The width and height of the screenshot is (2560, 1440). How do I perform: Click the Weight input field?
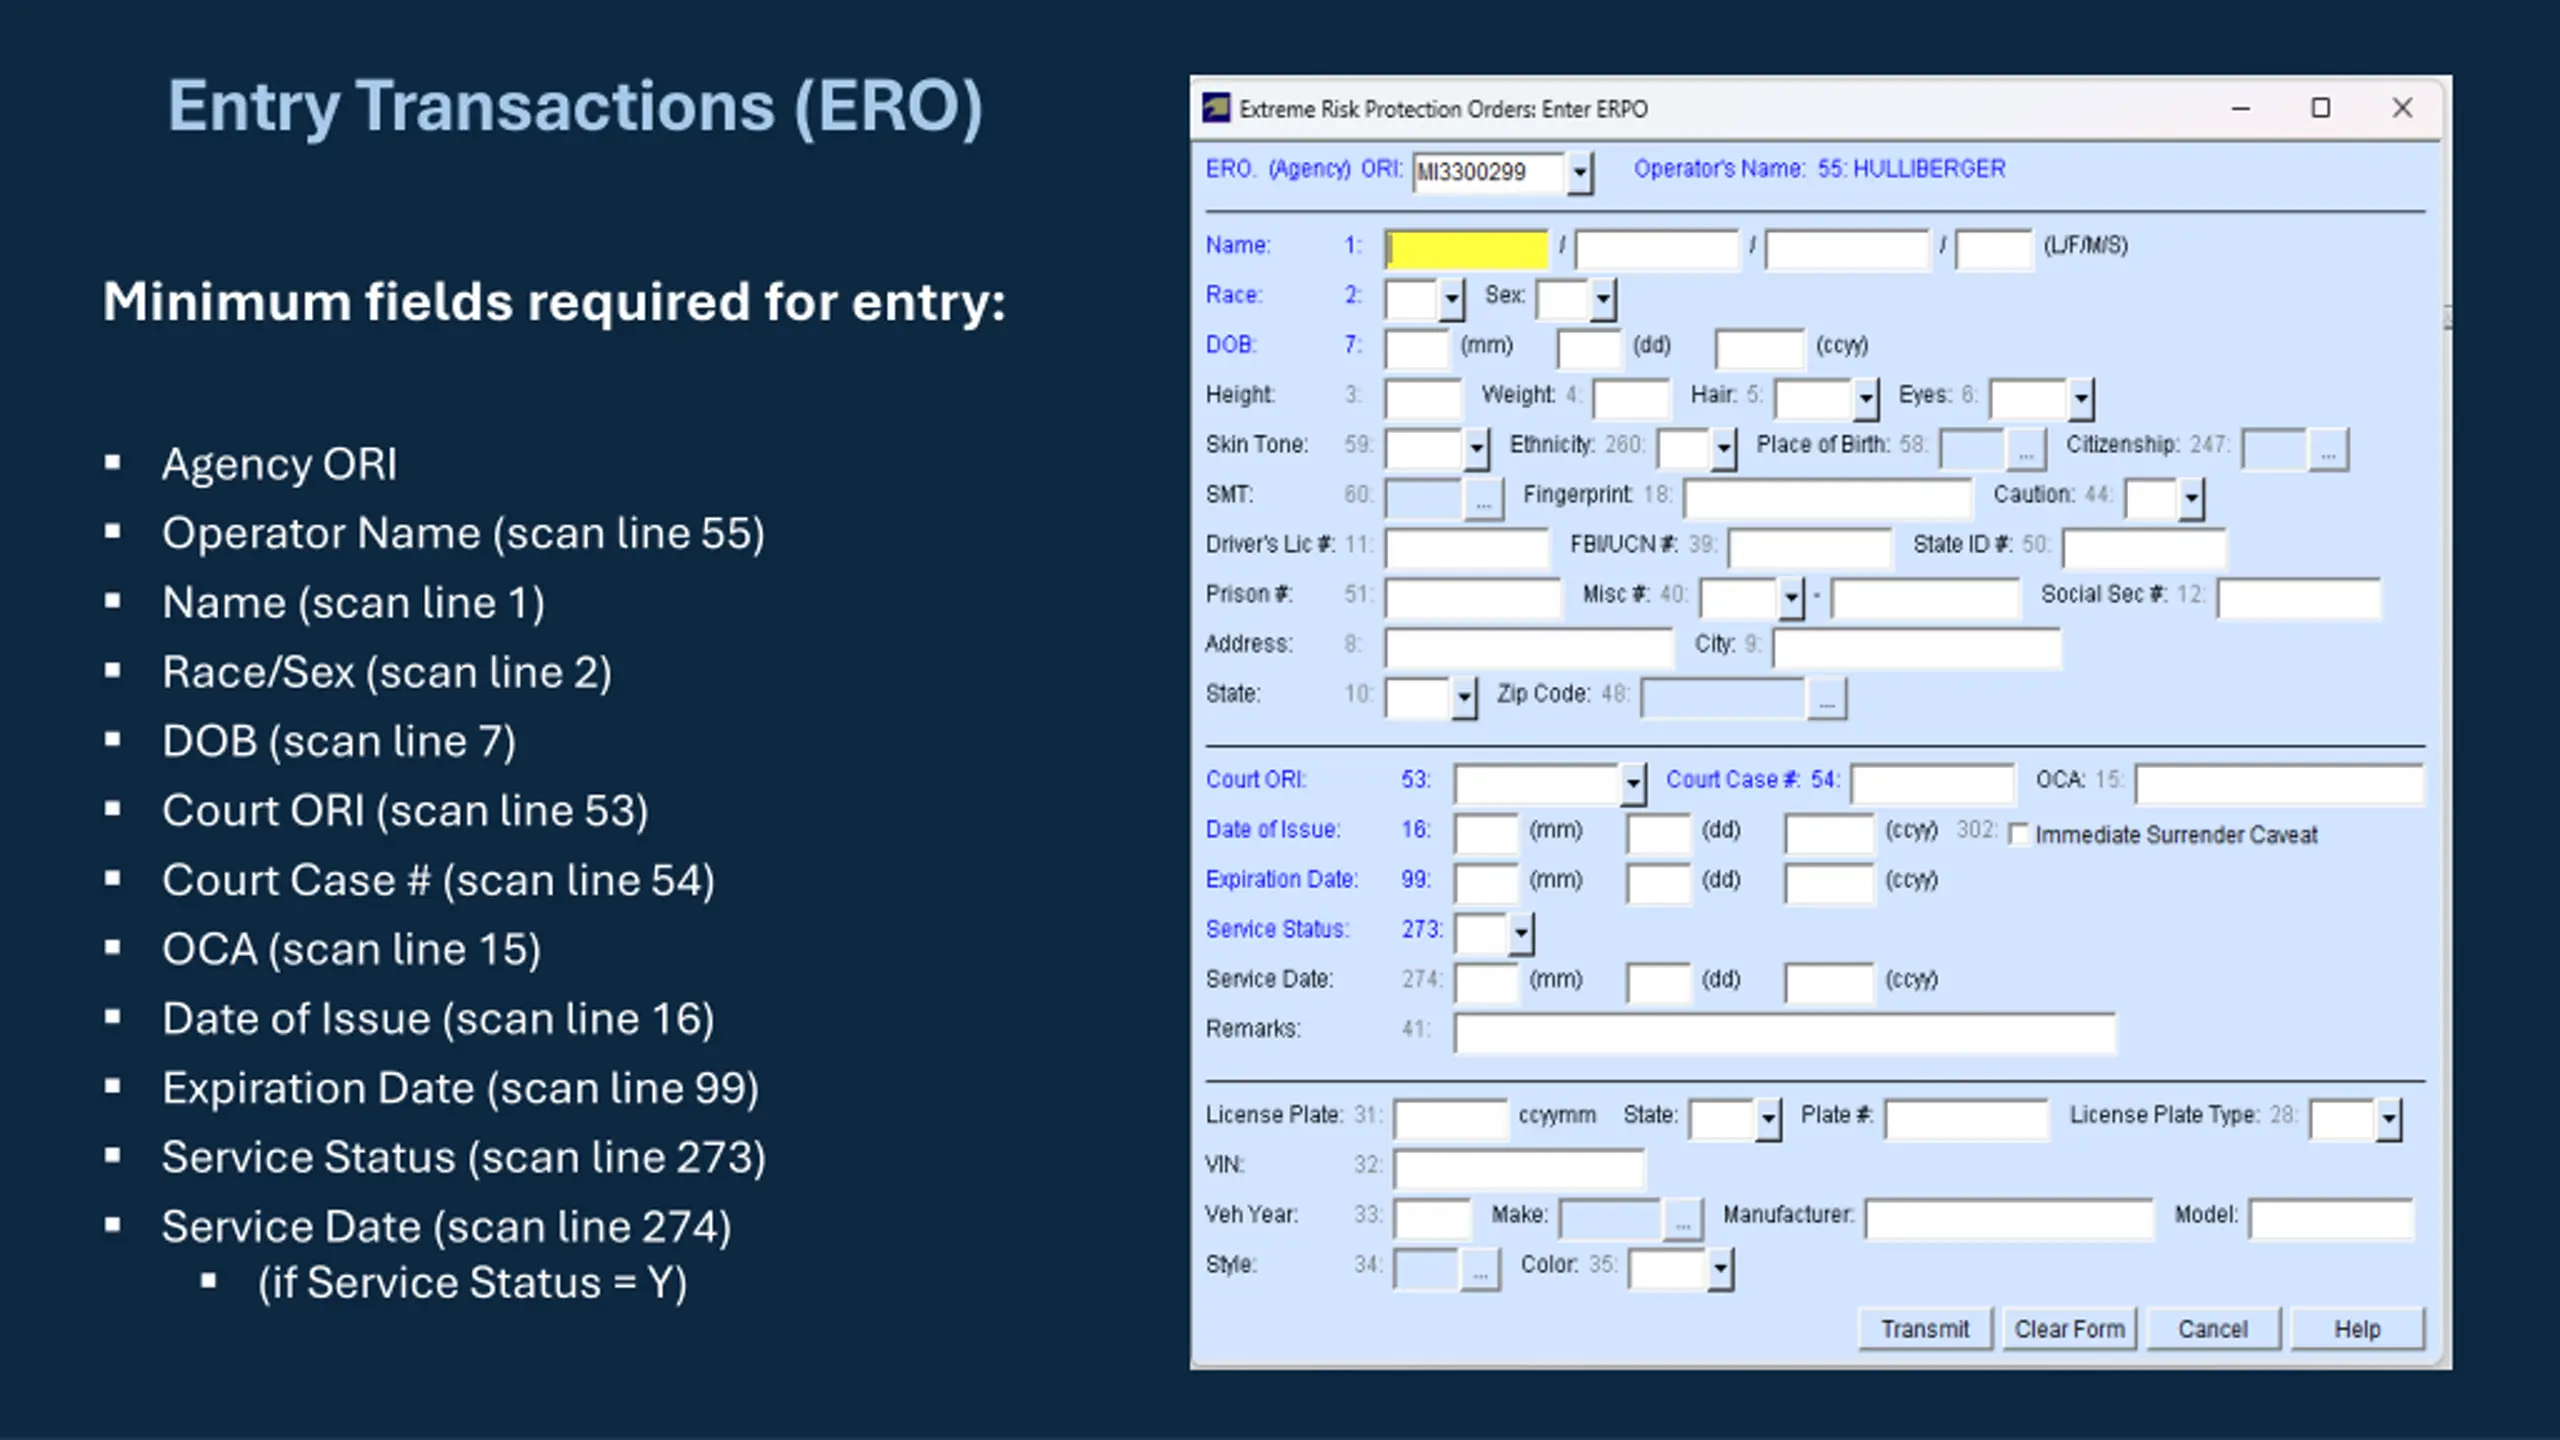pyautogui.click(x=1632, y=399)
